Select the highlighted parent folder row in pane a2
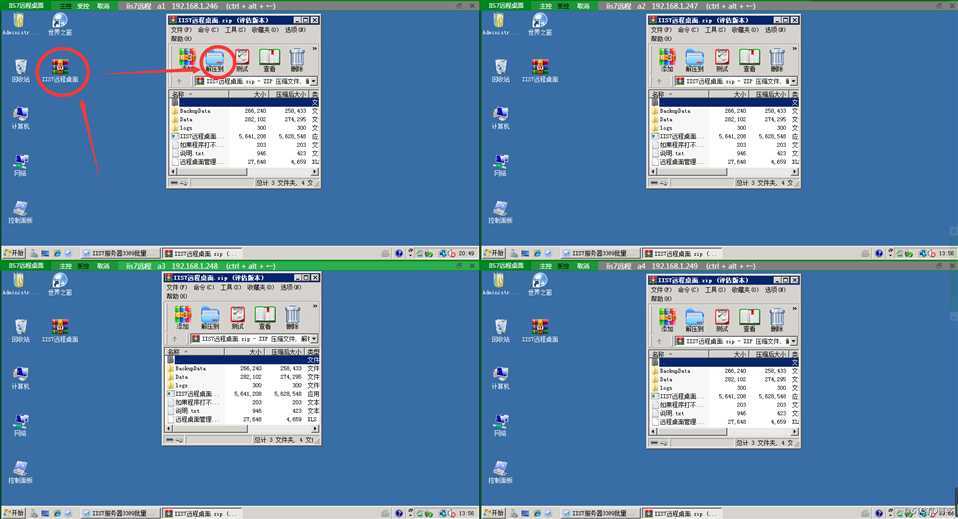 (x=725, y=103)
